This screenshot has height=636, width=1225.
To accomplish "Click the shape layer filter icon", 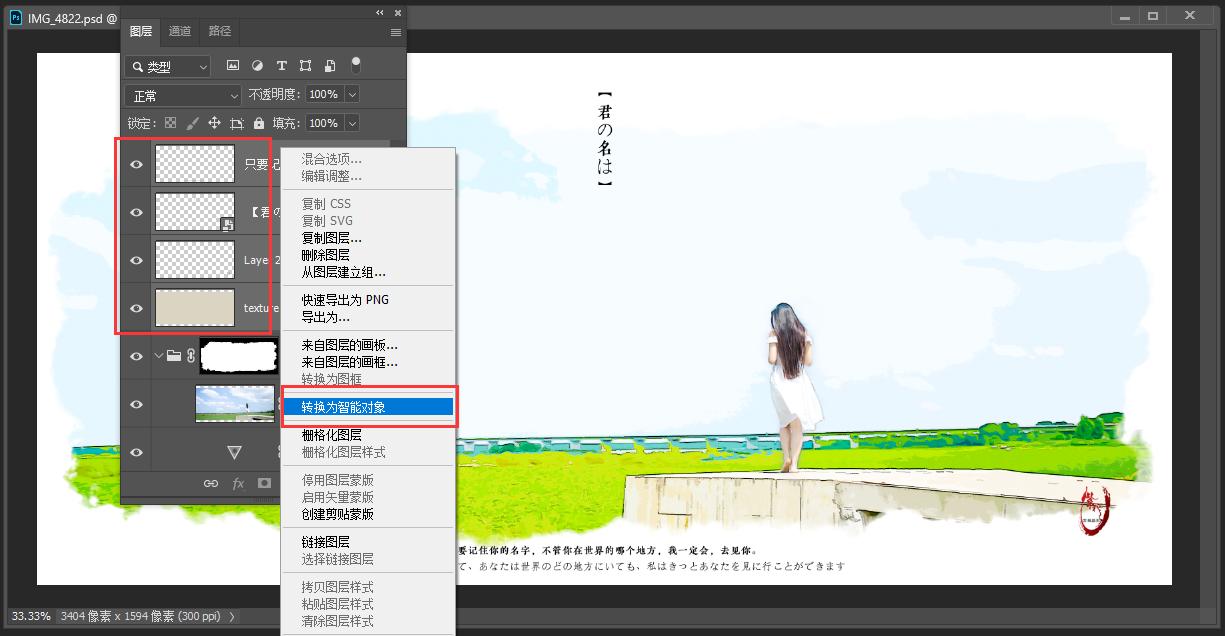I will 305,66.
